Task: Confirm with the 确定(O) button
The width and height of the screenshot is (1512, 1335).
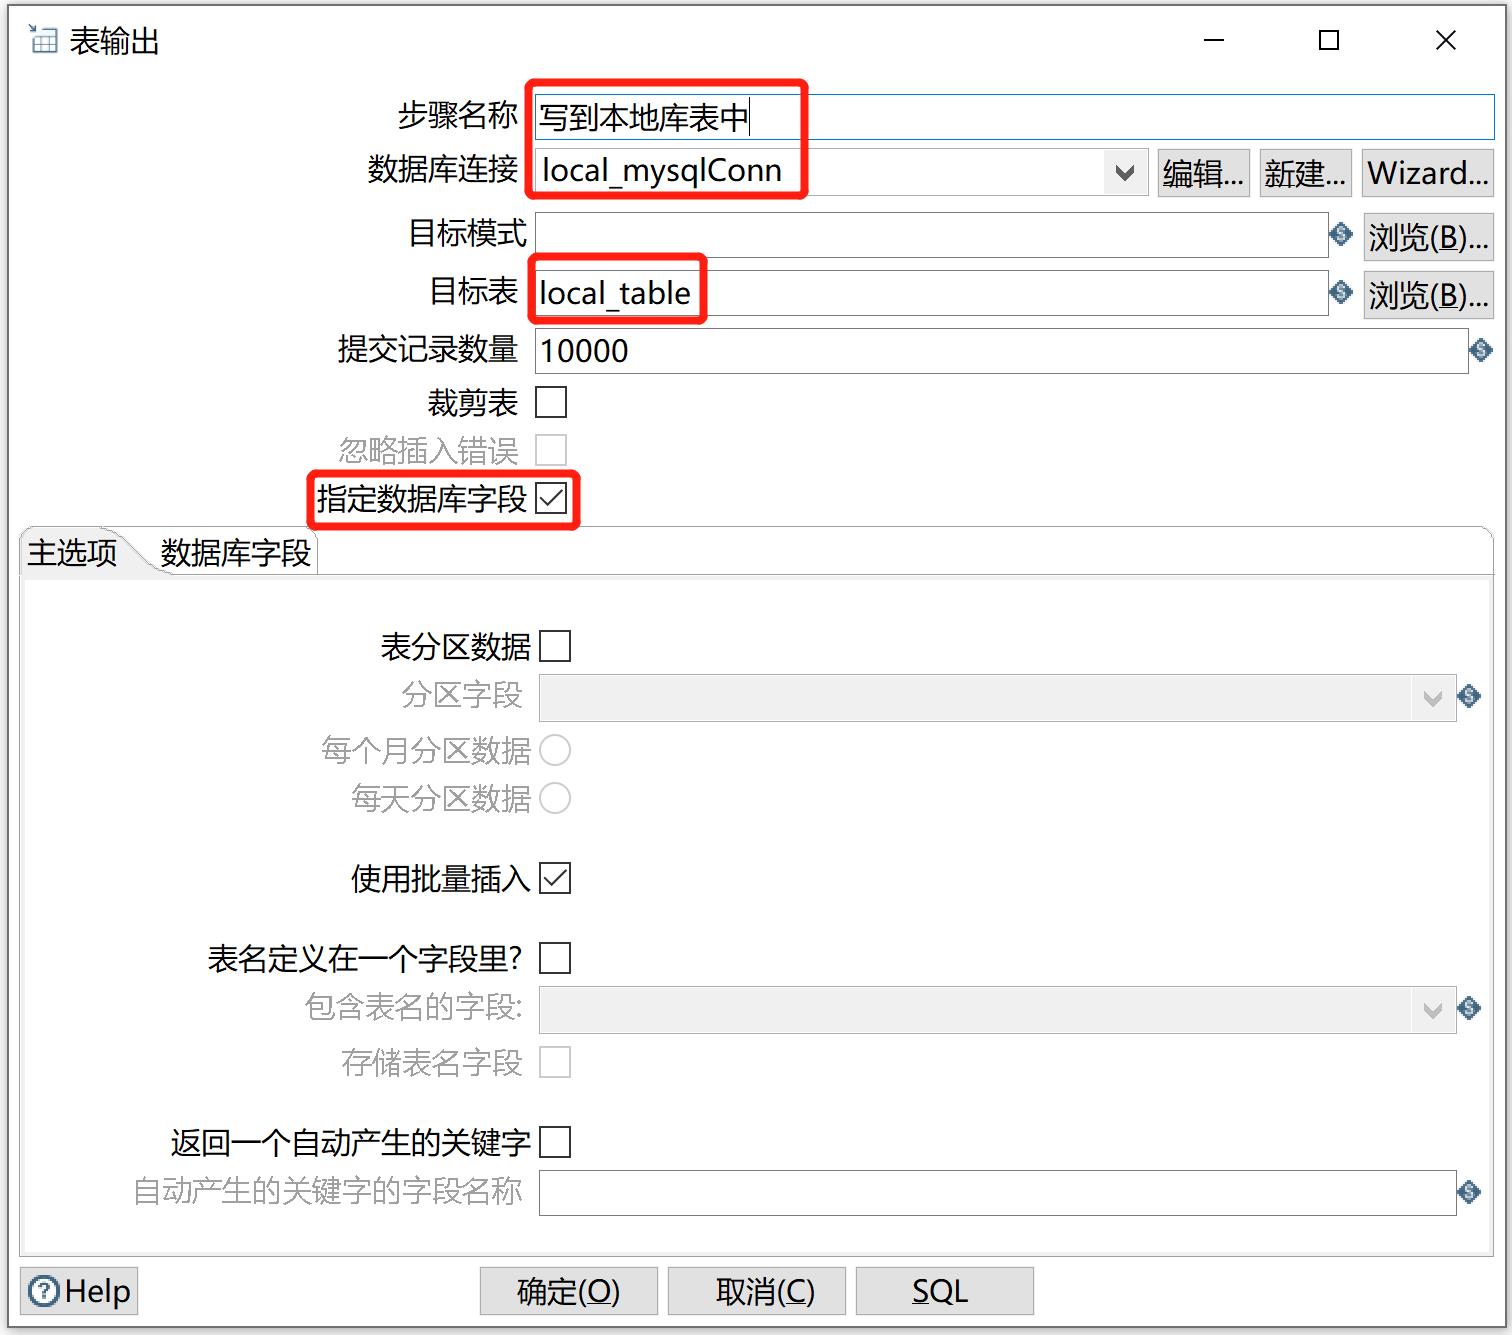Action: (569, 1291)
